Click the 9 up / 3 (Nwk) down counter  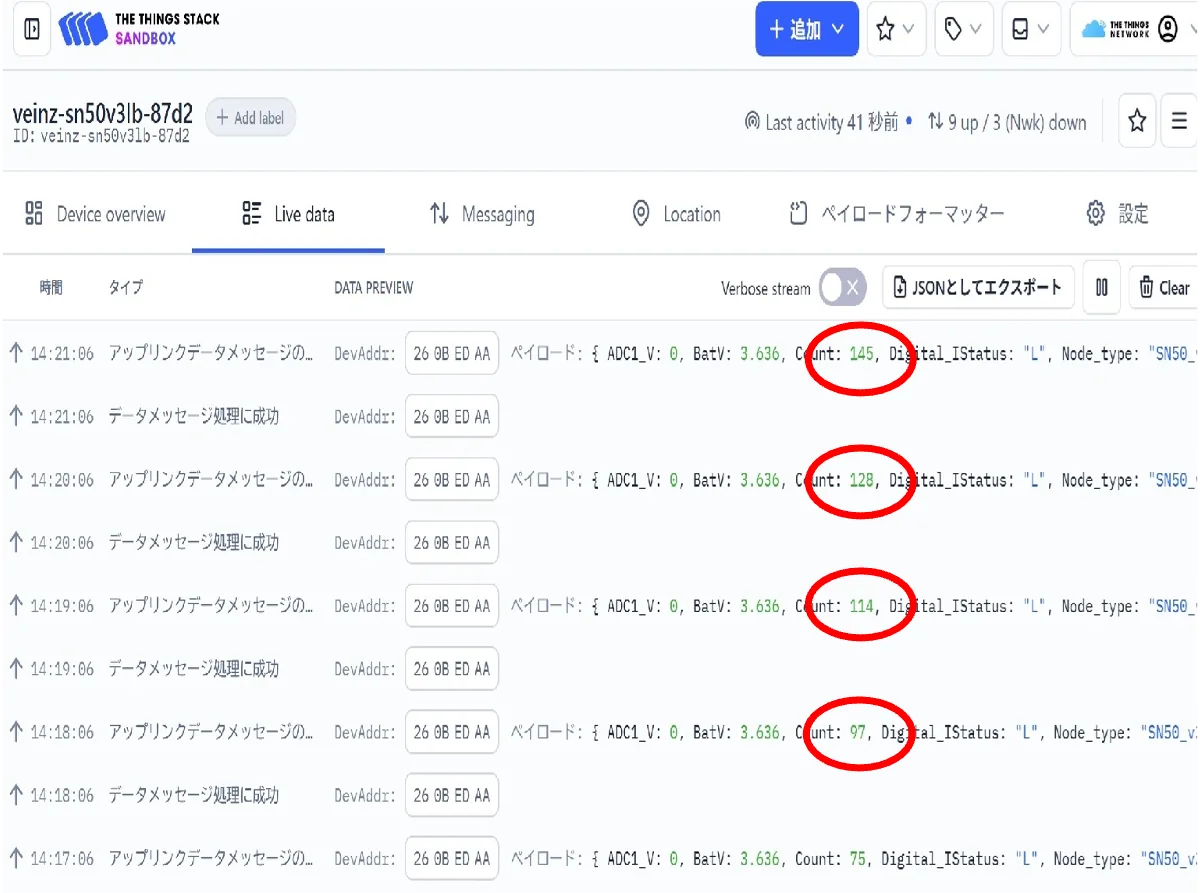(1006, 122)
